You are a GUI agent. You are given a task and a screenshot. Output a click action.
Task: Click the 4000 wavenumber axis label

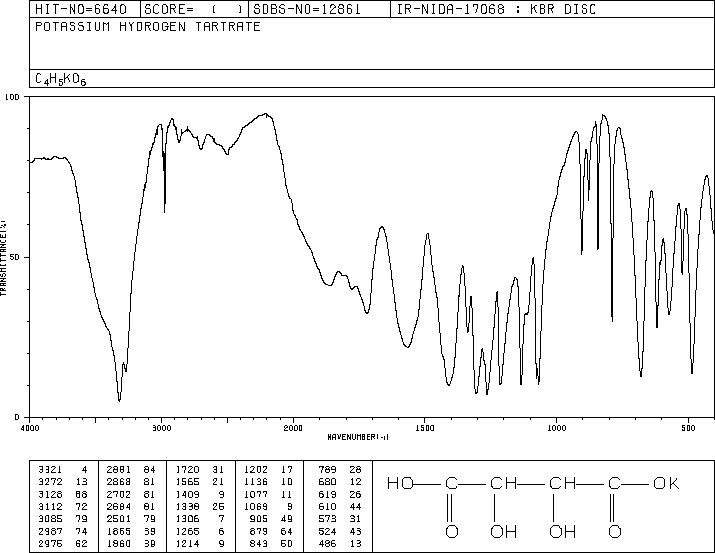(30, 428)
